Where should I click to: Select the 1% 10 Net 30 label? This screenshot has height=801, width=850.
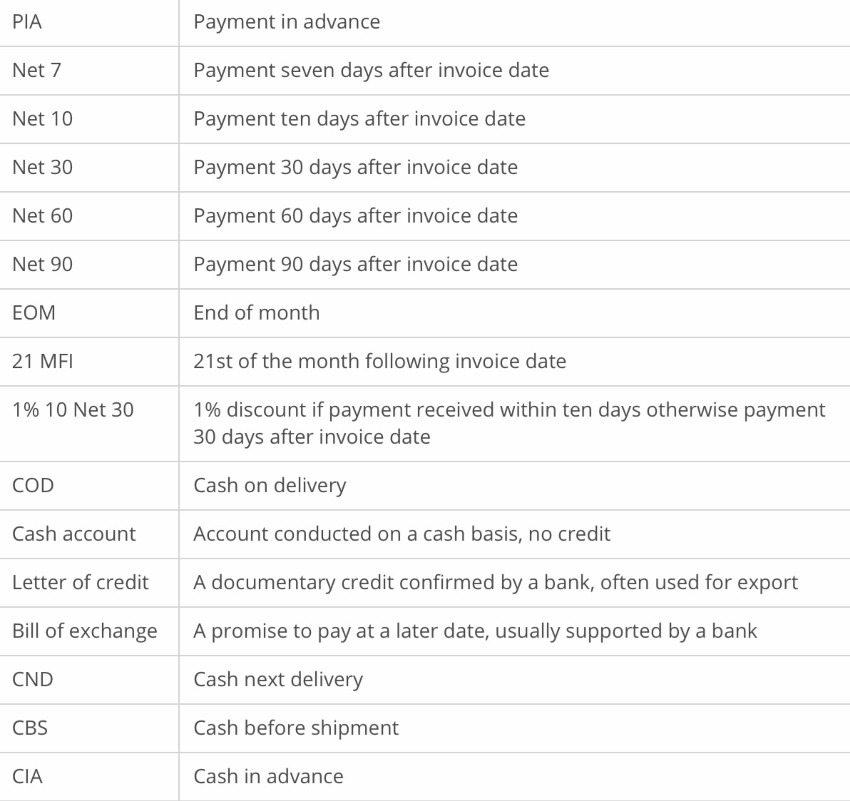tap(73, 410)
